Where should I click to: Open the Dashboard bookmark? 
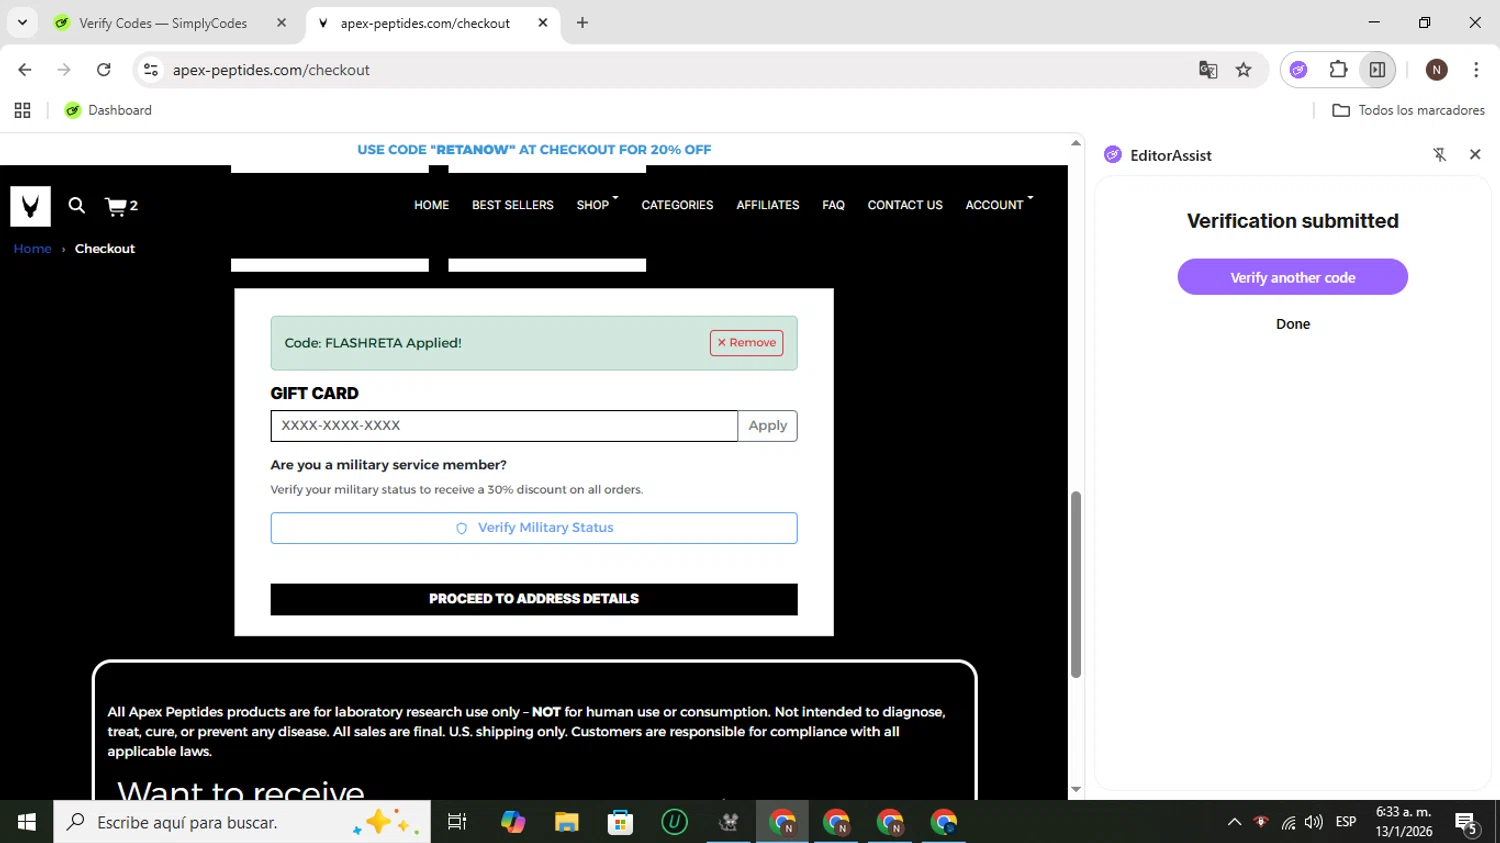(108, 110)
